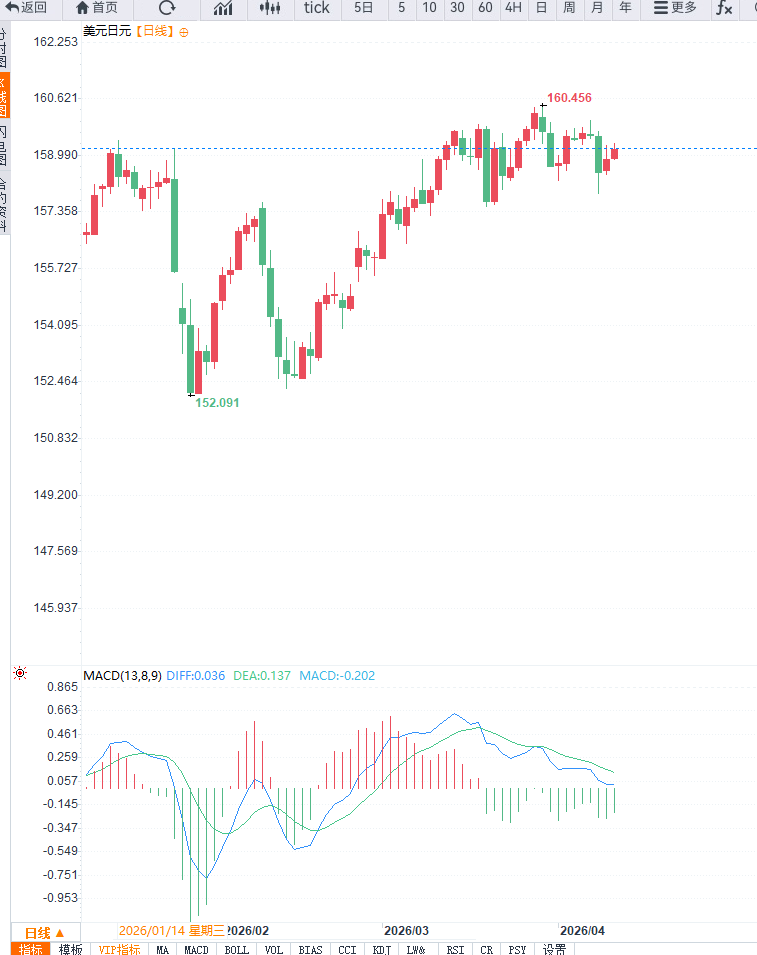This screenshot has height=955, width=757.
Task: Open the fx formula function tool
Action: coord(724,8)
